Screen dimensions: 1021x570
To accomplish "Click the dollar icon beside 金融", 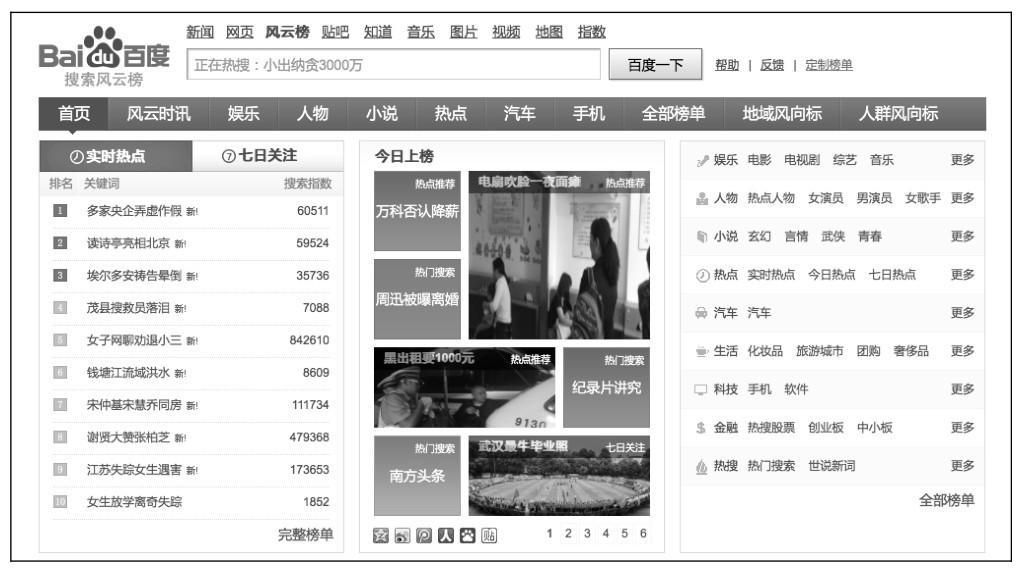I will pos(701,428).
